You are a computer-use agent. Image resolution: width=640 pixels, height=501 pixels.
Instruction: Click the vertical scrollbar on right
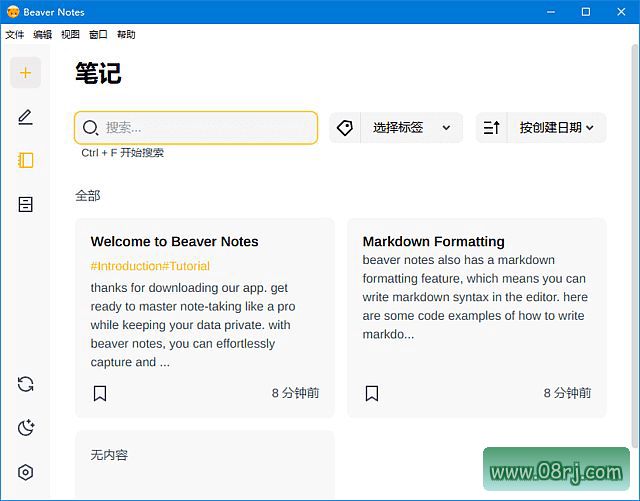634,245
